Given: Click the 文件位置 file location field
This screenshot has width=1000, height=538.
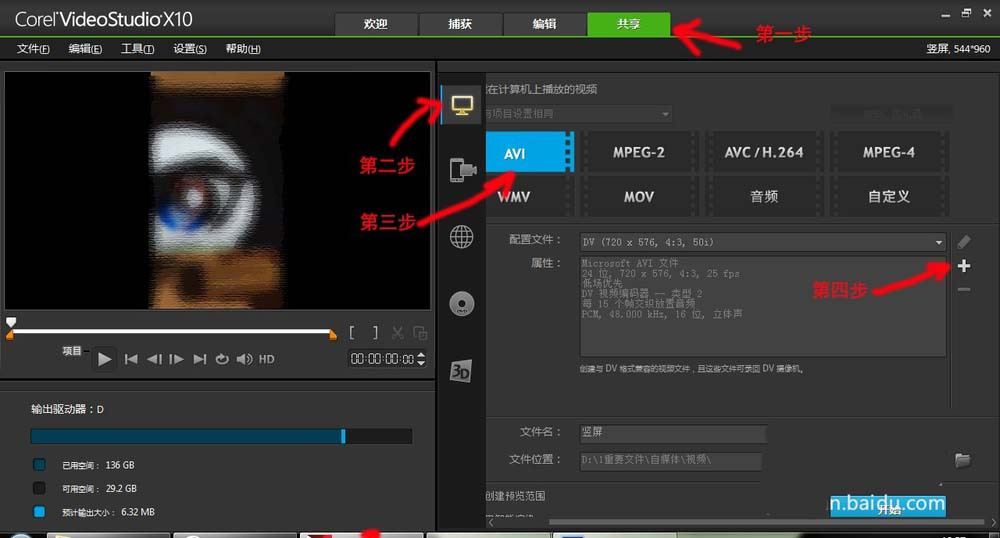Looking at the screenshot, I should (x=671, y=460).
